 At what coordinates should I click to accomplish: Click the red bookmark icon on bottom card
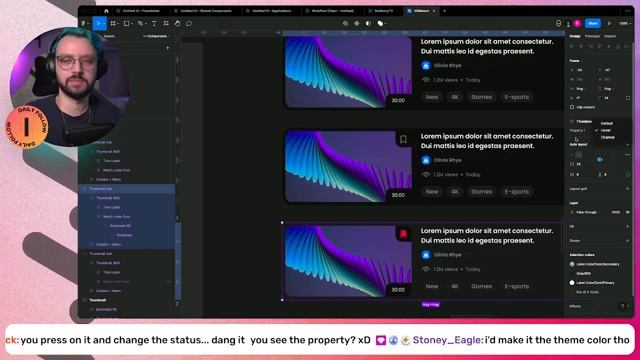click(x=403, y=234)
